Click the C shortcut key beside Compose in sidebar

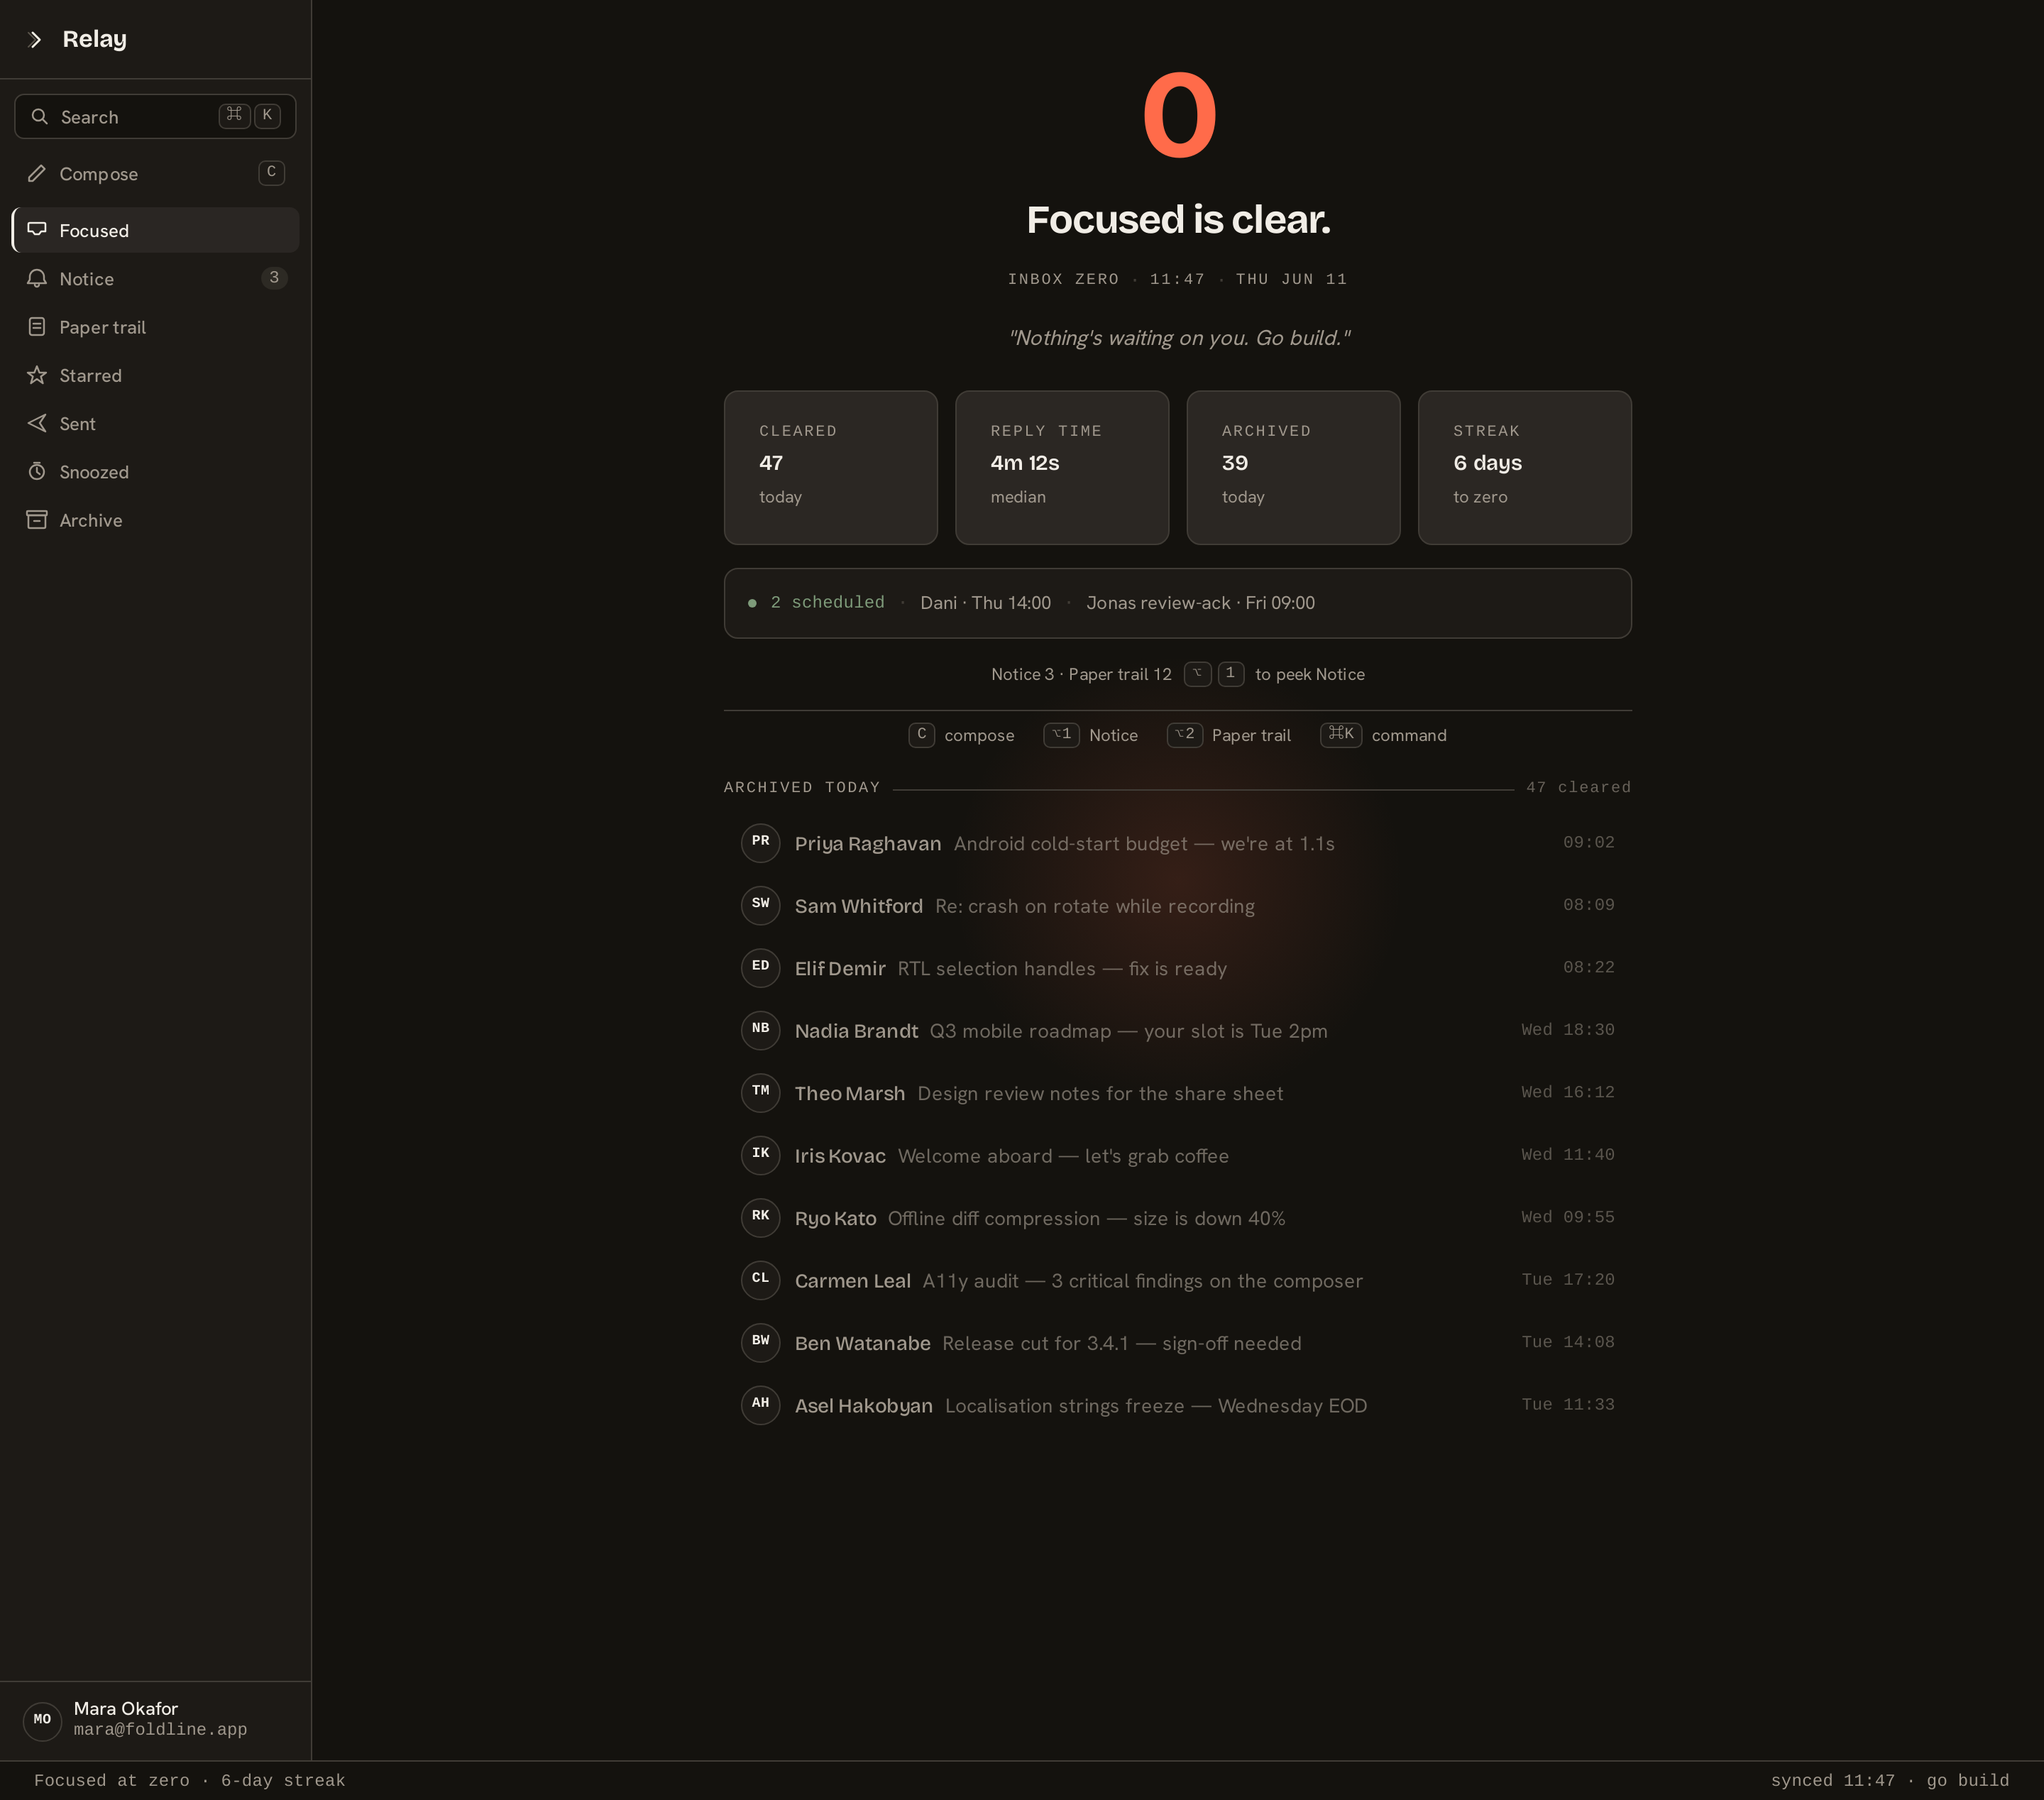coord(271,172)
